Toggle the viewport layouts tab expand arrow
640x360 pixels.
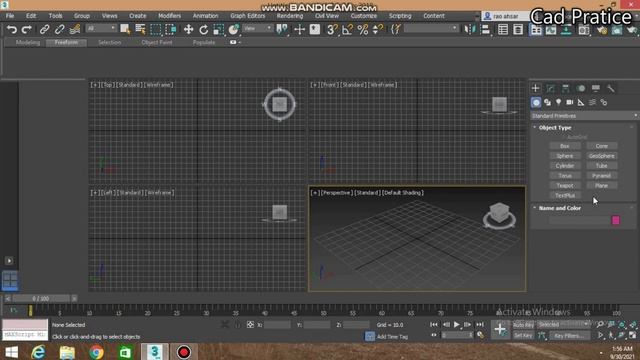tap(9, 260)
